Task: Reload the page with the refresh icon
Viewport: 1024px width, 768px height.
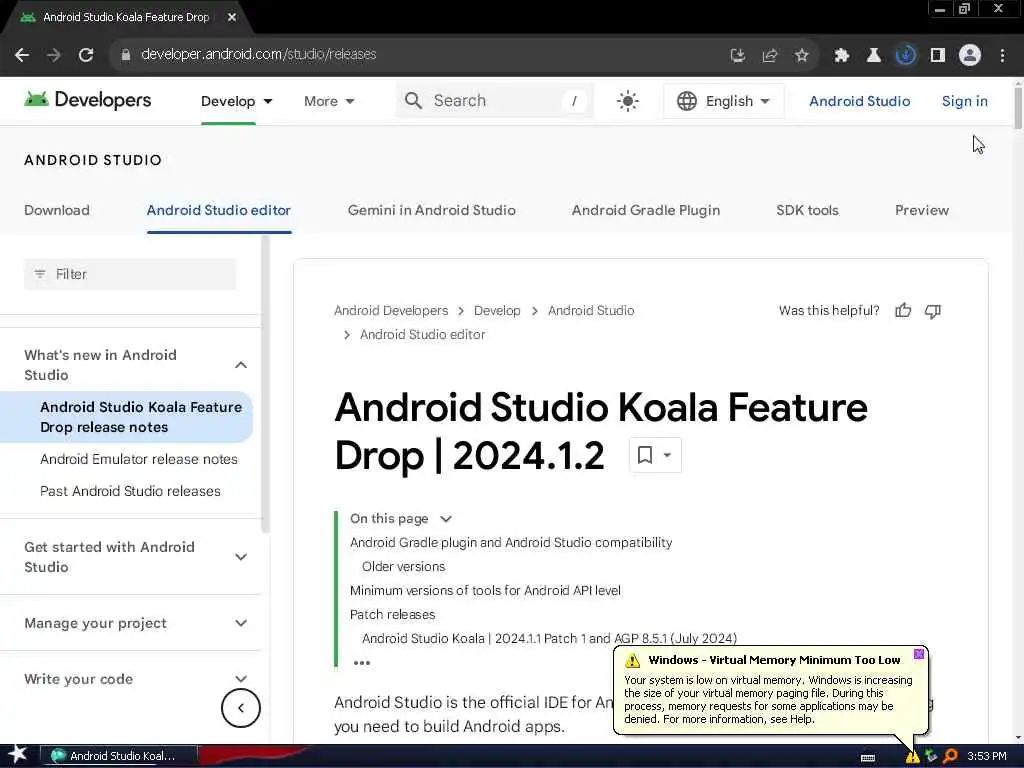Action: coord(86,55)
